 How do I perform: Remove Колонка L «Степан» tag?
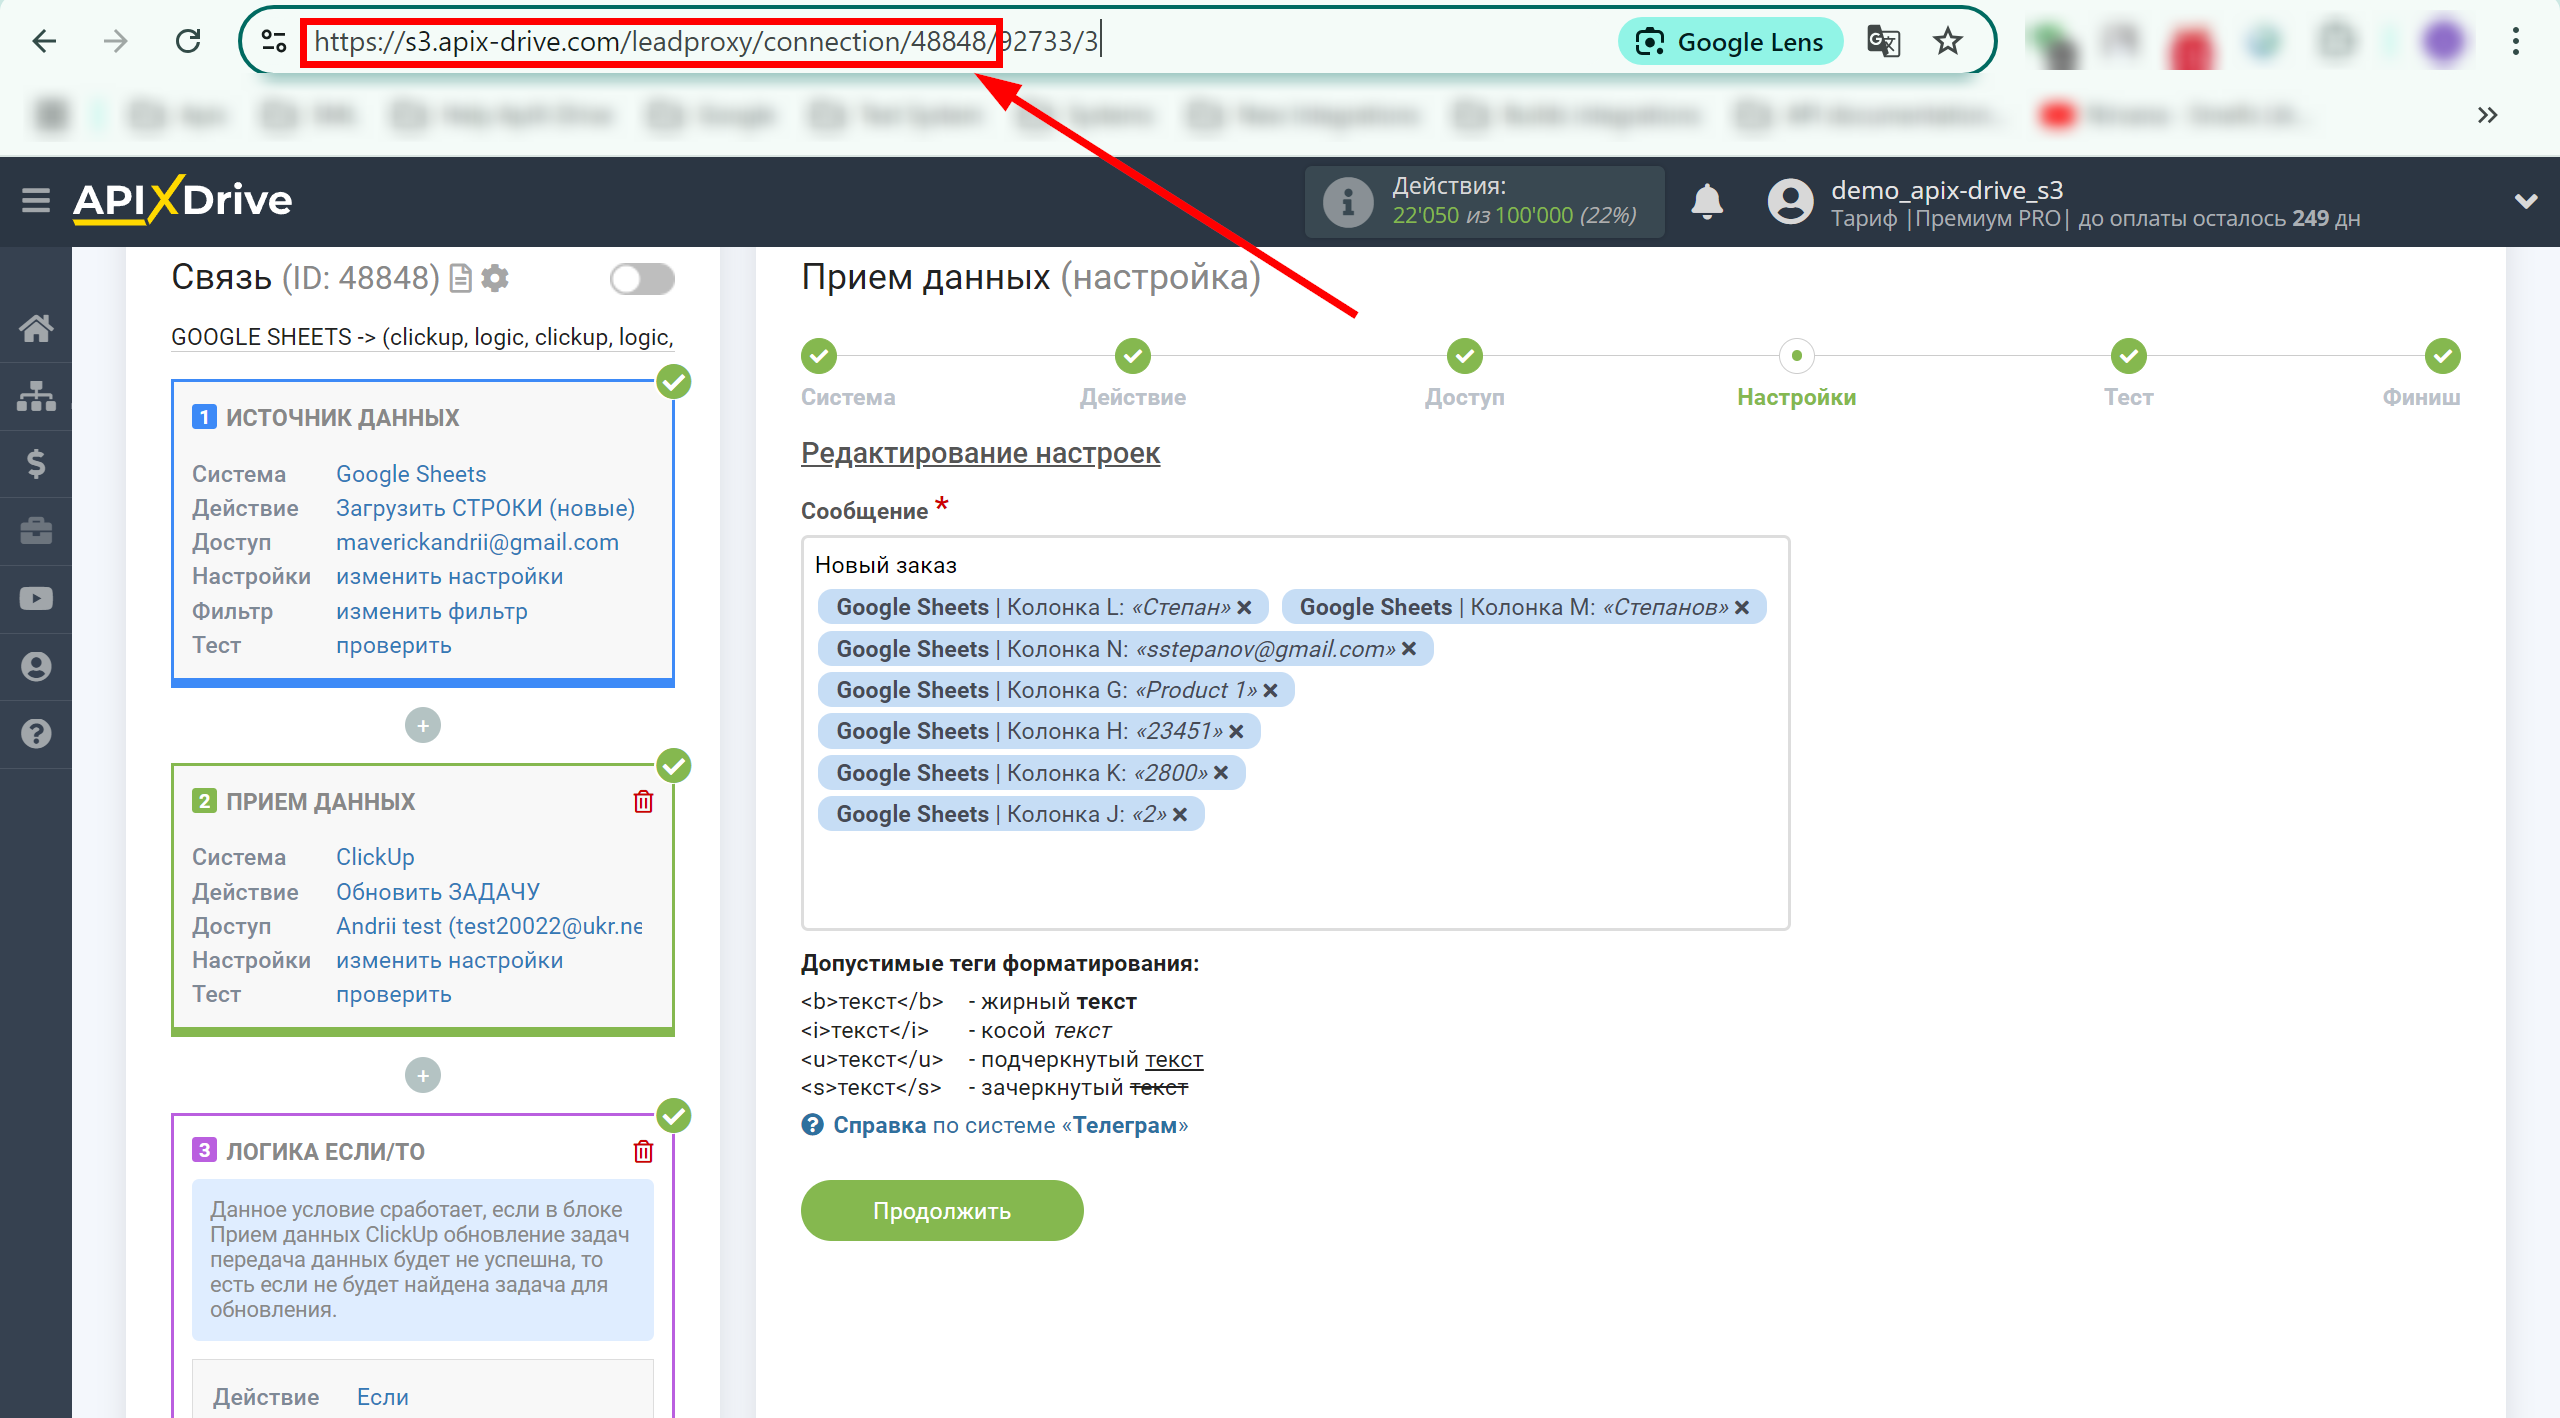(x=1245, y=607)
